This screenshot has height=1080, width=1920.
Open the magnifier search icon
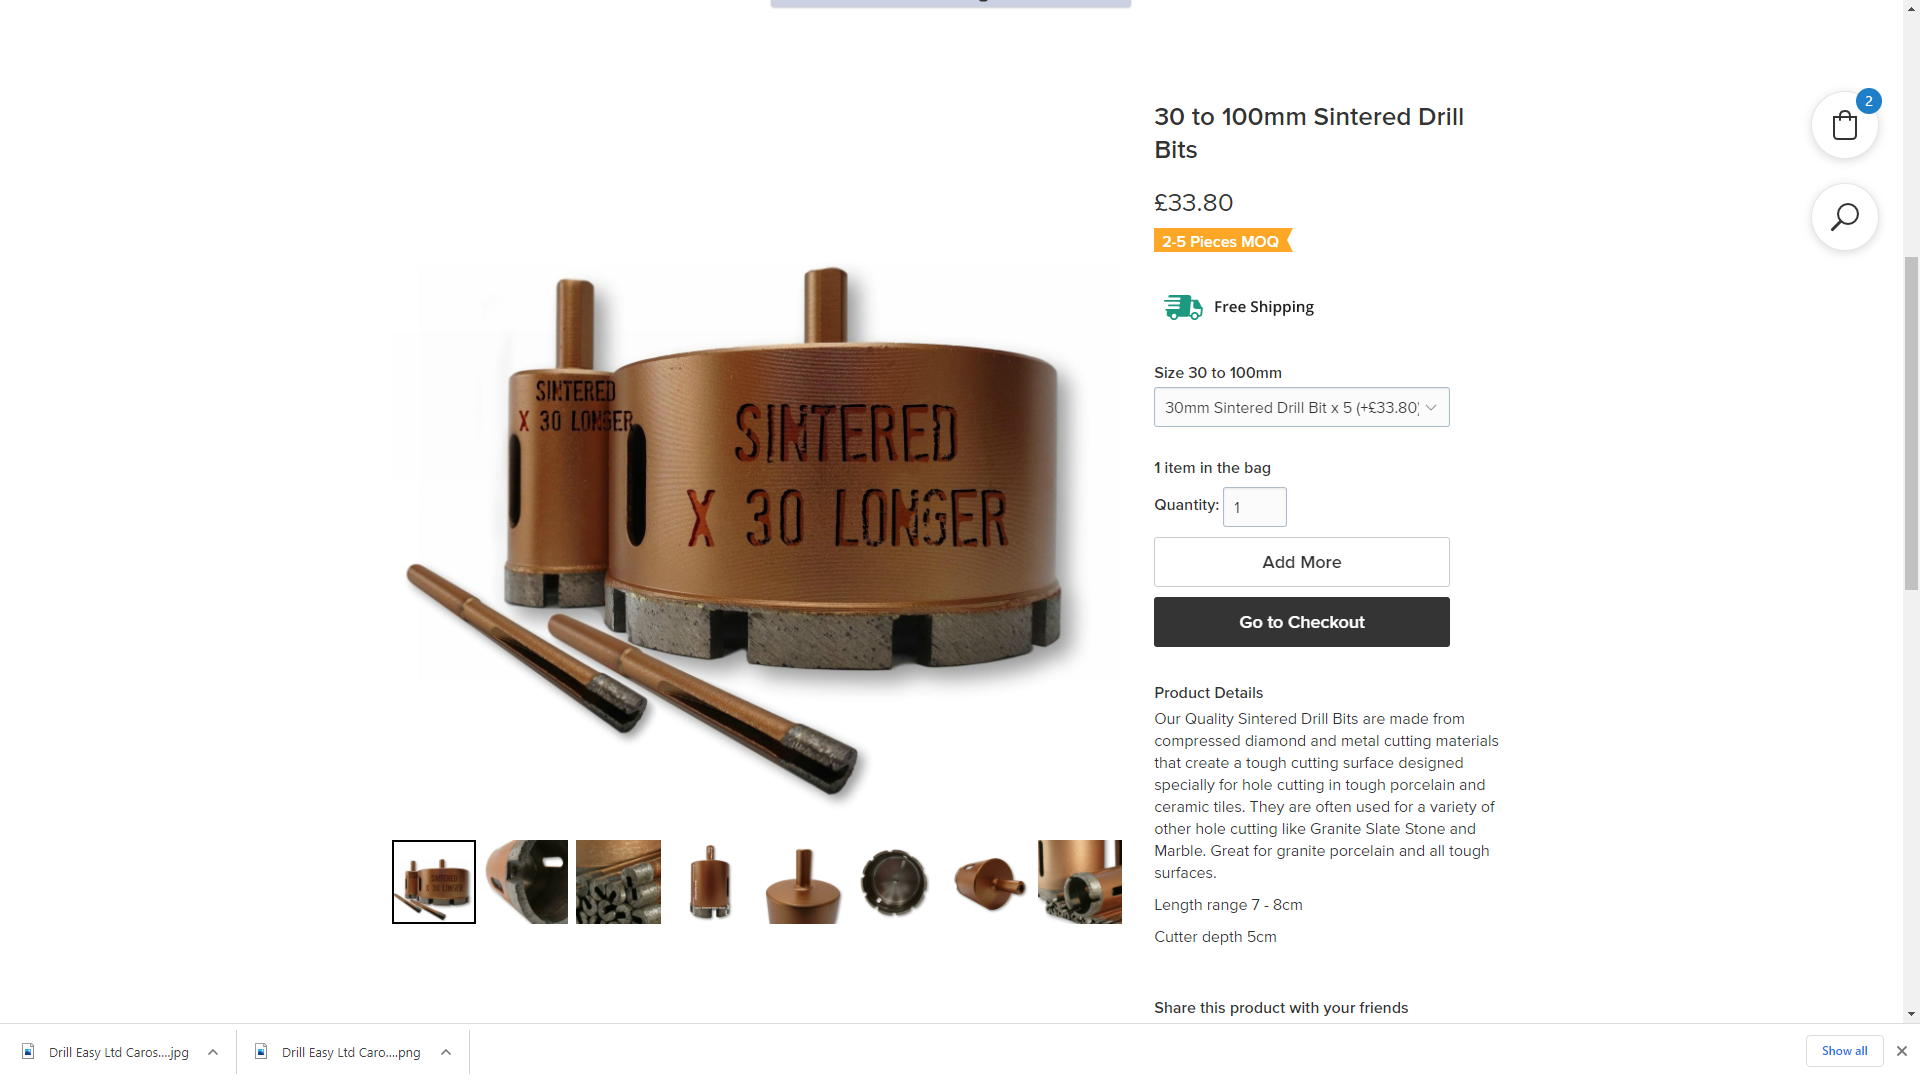coord(1844,217)
